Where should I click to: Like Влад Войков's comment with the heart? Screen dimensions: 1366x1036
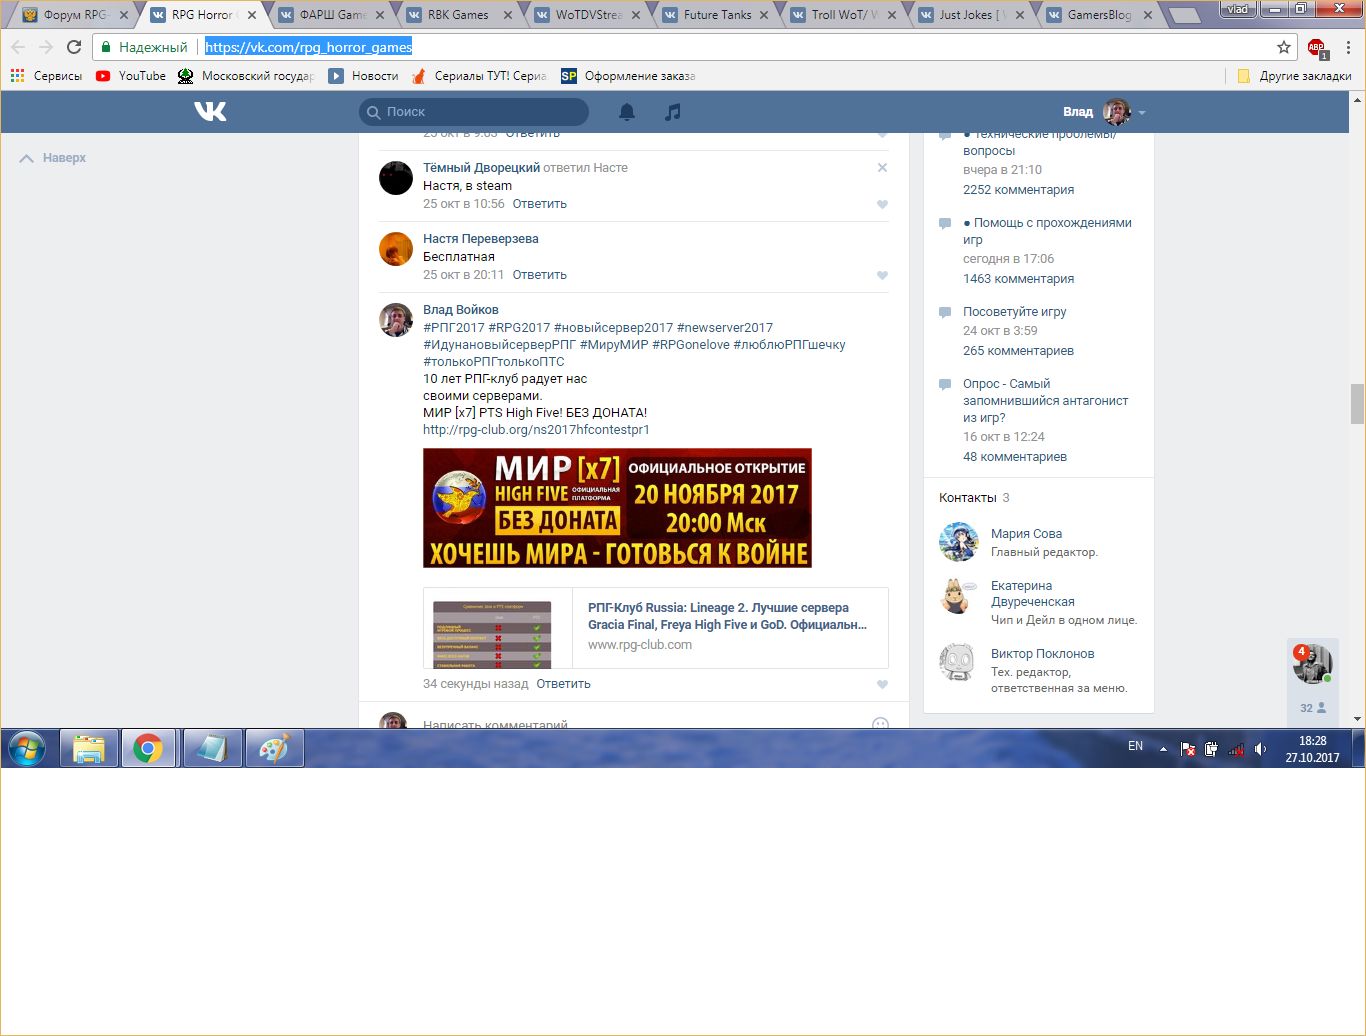pyautogui.click(x=882, y=685)
